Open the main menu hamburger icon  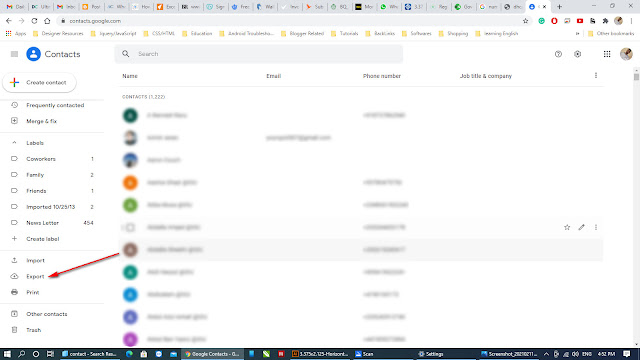pos(14,54)
